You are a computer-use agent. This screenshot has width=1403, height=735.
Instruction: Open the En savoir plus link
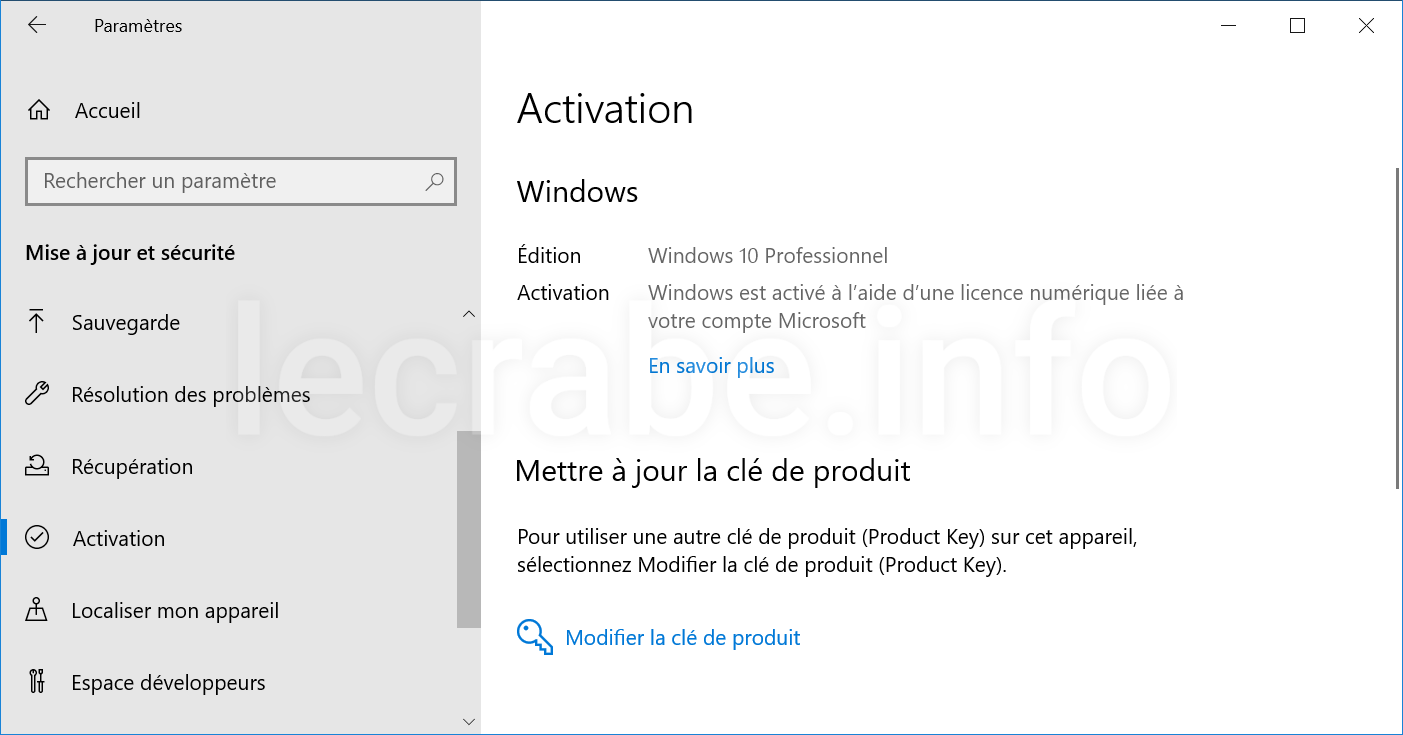point(711,366)
